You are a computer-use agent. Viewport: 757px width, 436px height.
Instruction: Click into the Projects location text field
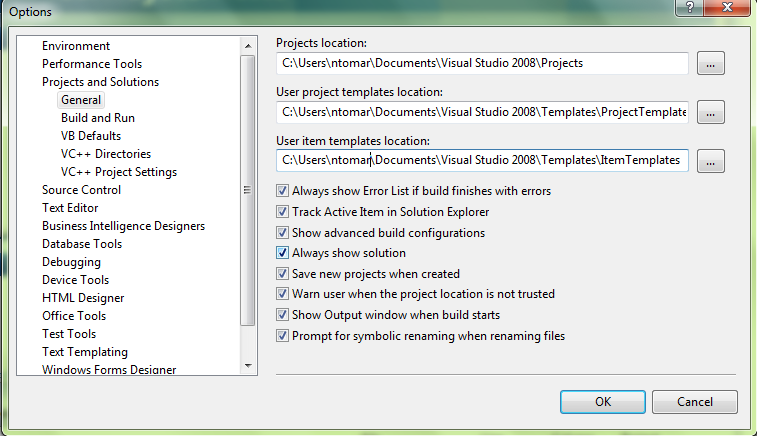point(482,63)
